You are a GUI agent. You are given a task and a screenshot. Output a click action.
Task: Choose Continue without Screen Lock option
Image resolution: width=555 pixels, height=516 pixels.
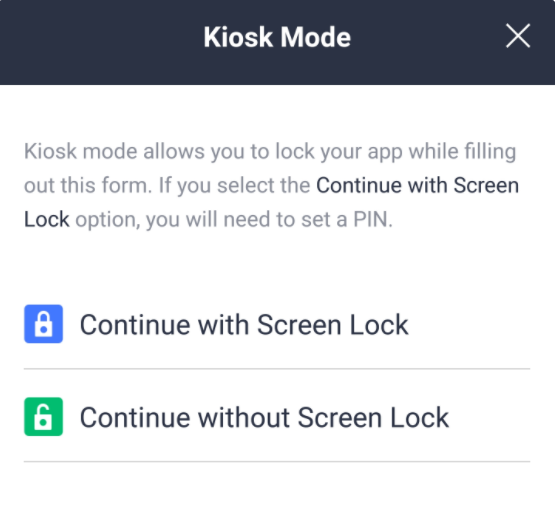click(x=277, y=417)
